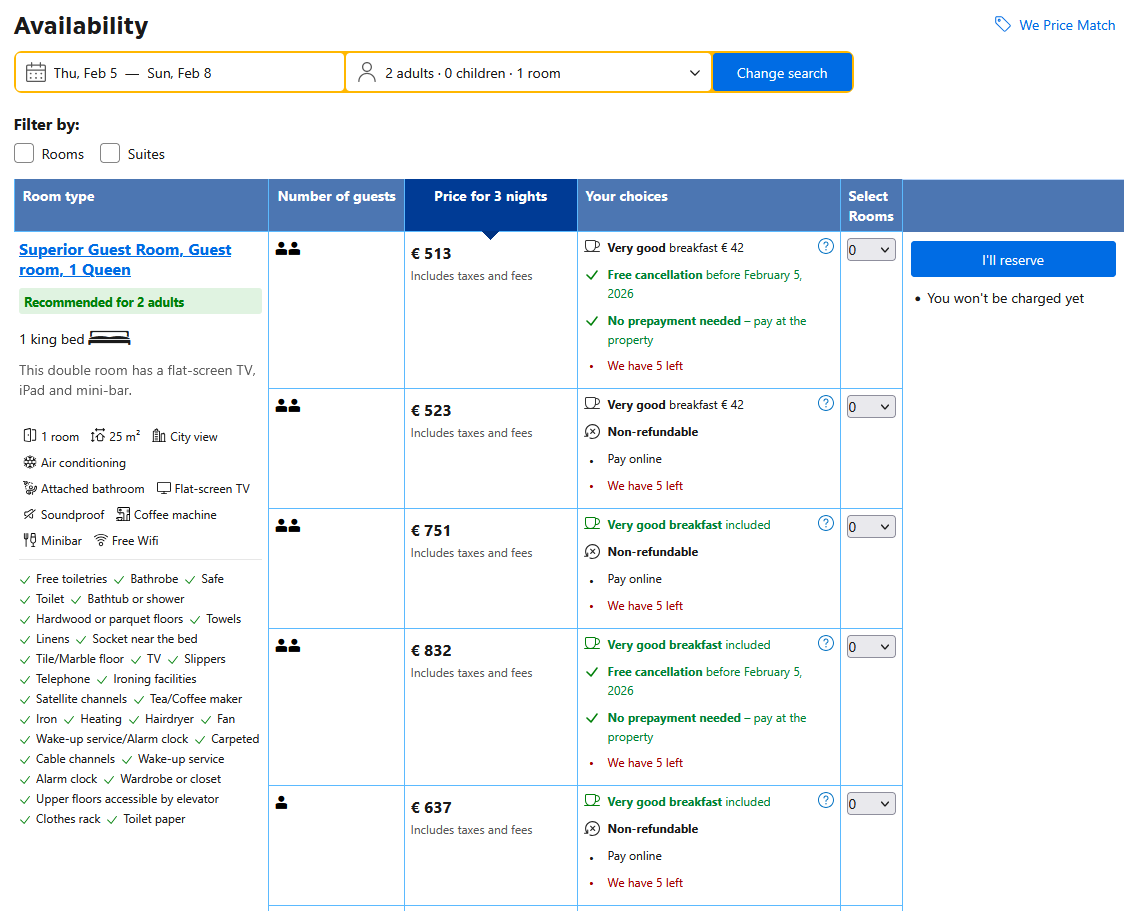Click the Room type column header
The width and height of the screenshot is (1130, 911).
[59, 197]
